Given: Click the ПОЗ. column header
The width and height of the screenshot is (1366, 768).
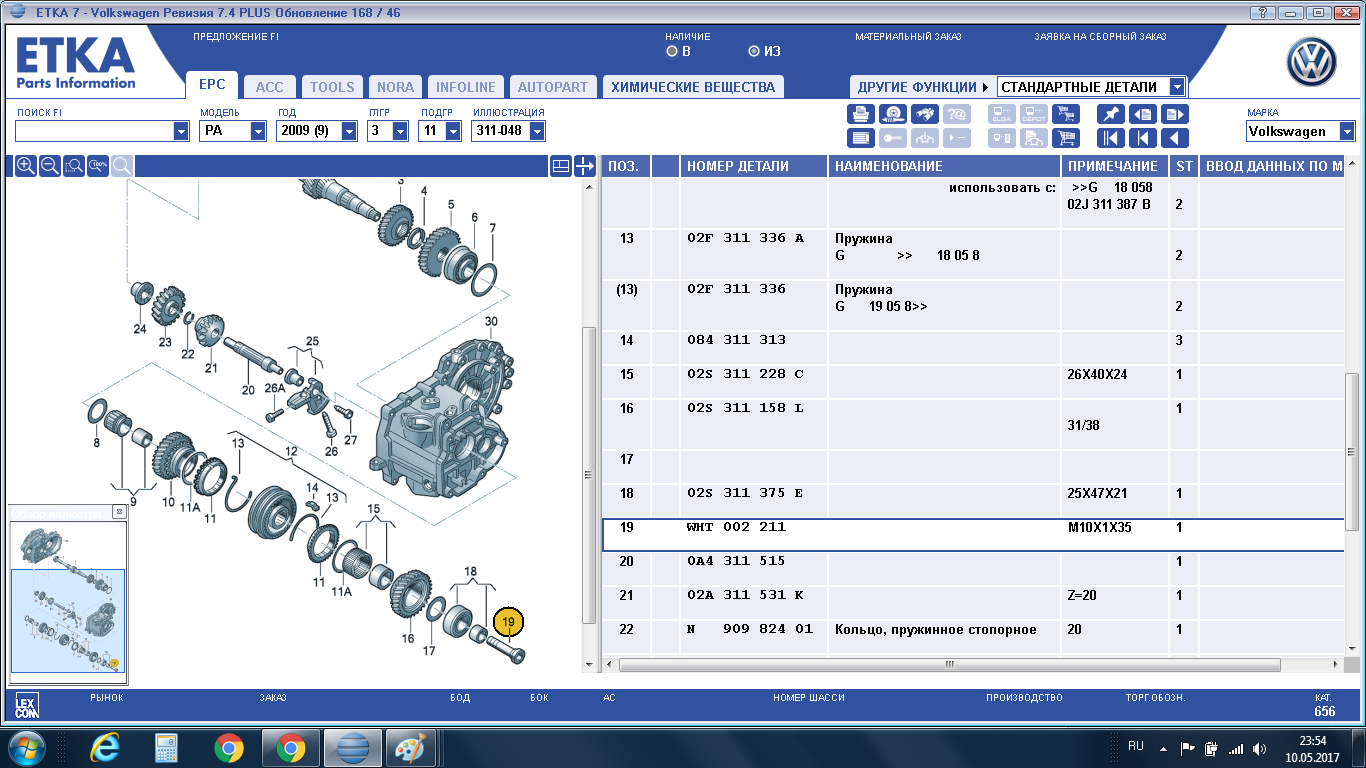Looking at the screenshot, I should coord(625,167).
